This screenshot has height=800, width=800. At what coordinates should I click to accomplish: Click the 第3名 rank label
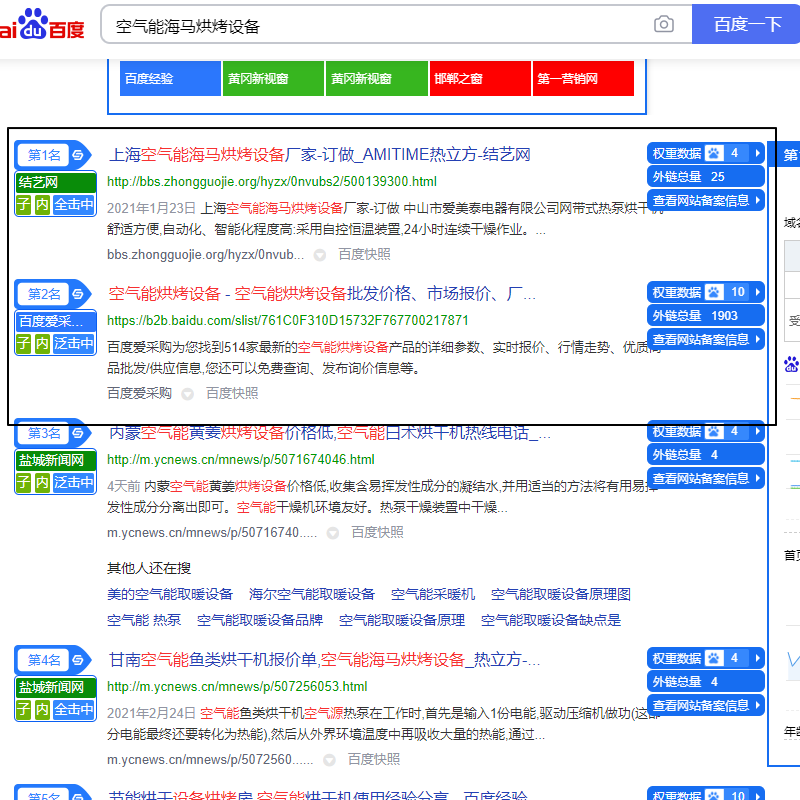(44, 433)
